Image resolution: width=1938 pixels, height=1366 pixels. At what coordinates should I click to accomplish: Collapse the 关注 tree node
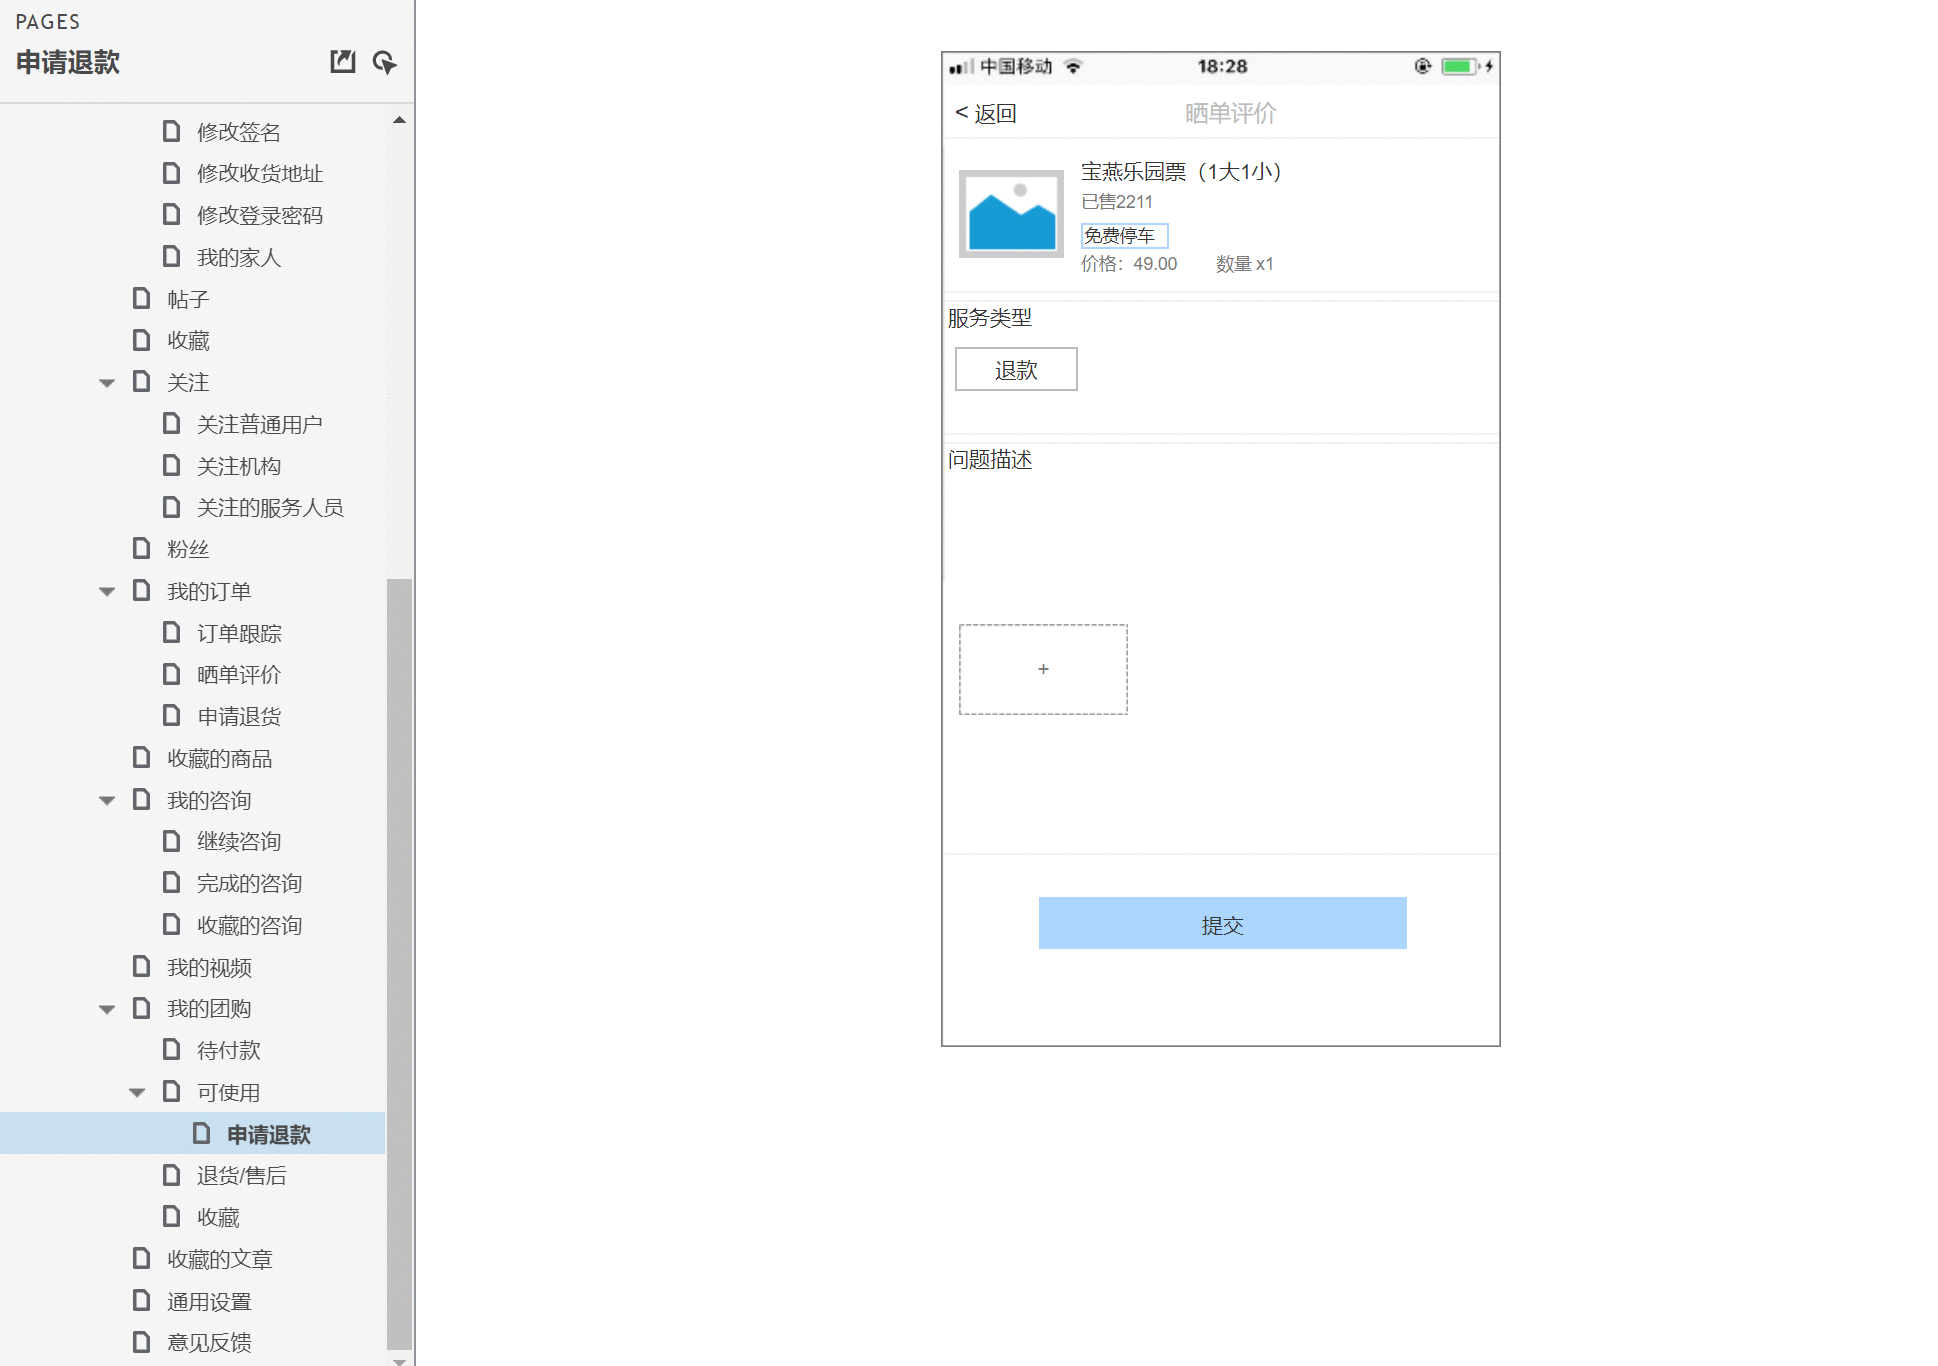point(107,383)
